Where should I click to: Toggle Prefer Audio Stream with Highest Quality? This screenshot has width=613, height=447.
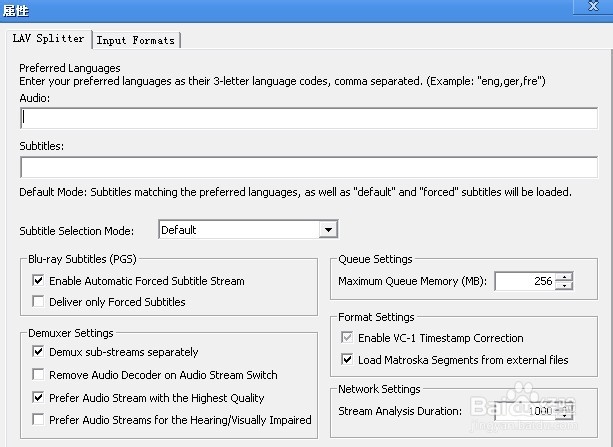[x=38, y=398]
